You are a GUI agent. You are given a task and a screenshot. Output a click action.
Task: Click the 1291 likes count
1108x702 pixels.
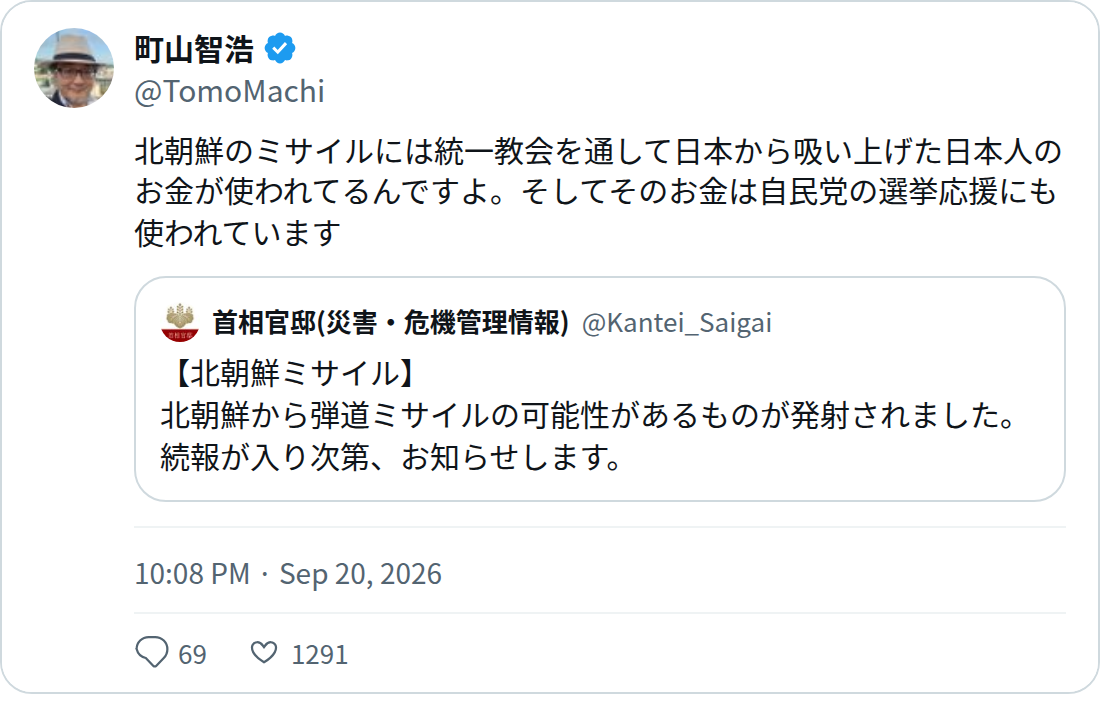319,654
